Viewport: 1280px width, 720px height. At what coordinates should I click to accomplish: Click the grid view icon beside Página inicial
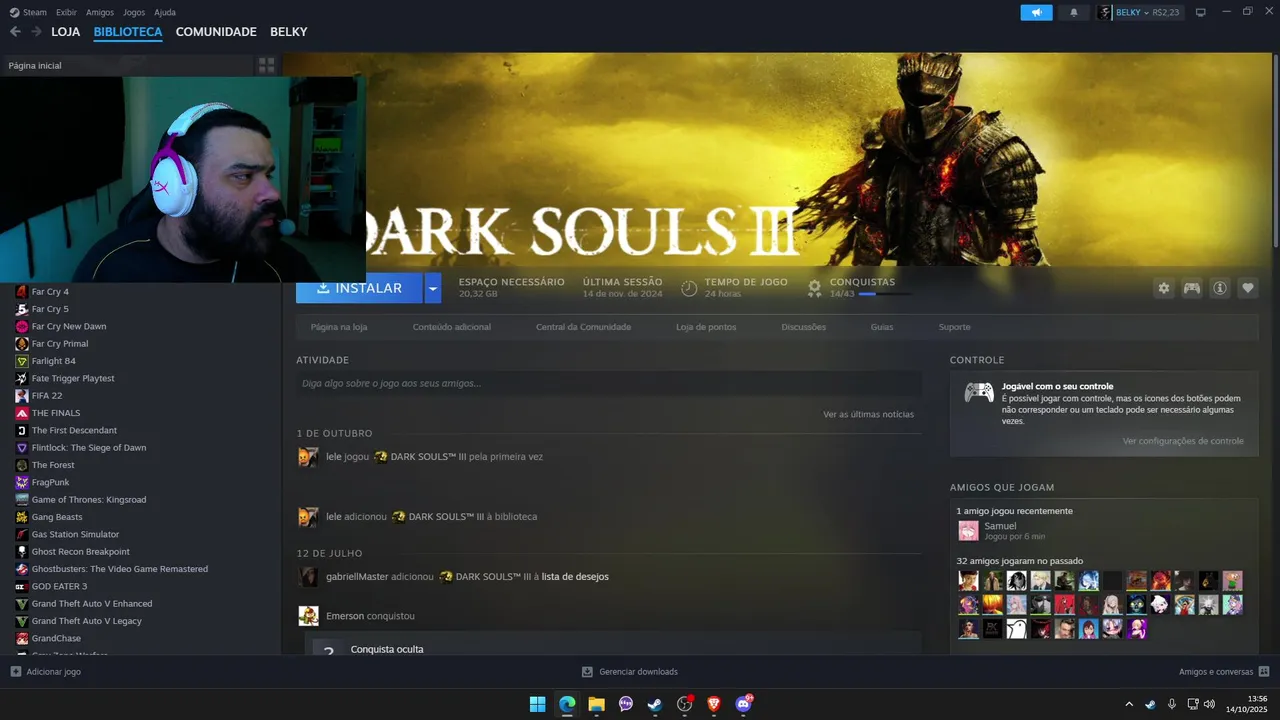(266, 65)
